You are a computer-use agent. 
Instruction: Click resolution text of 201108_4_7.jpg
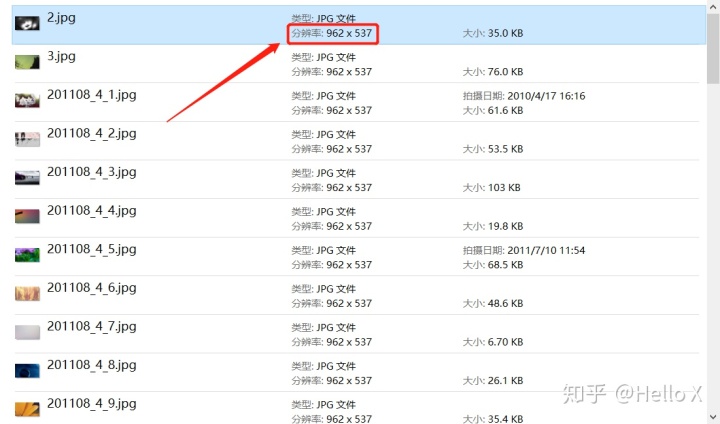[332, 342]
